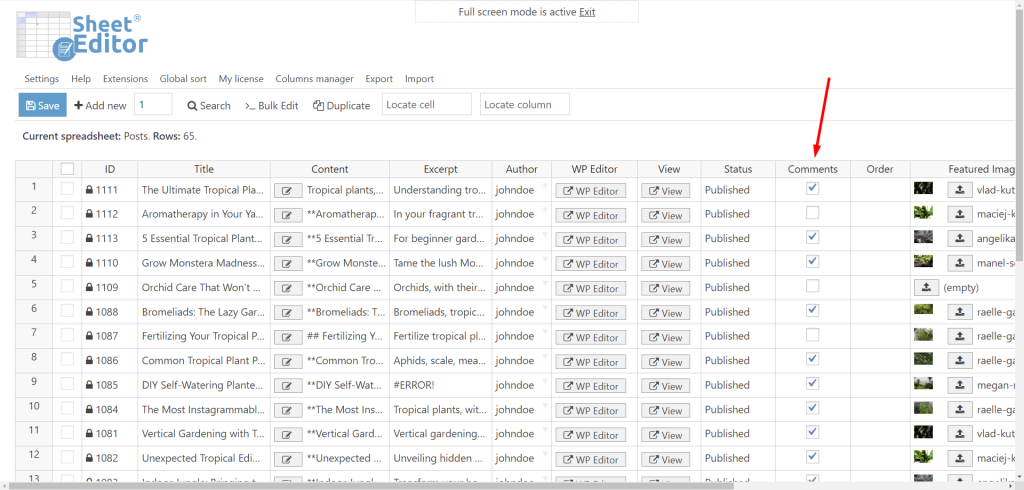Disable comments for post 1113
The width and height of the screenshot is (1024, 490).
(812, 237)
